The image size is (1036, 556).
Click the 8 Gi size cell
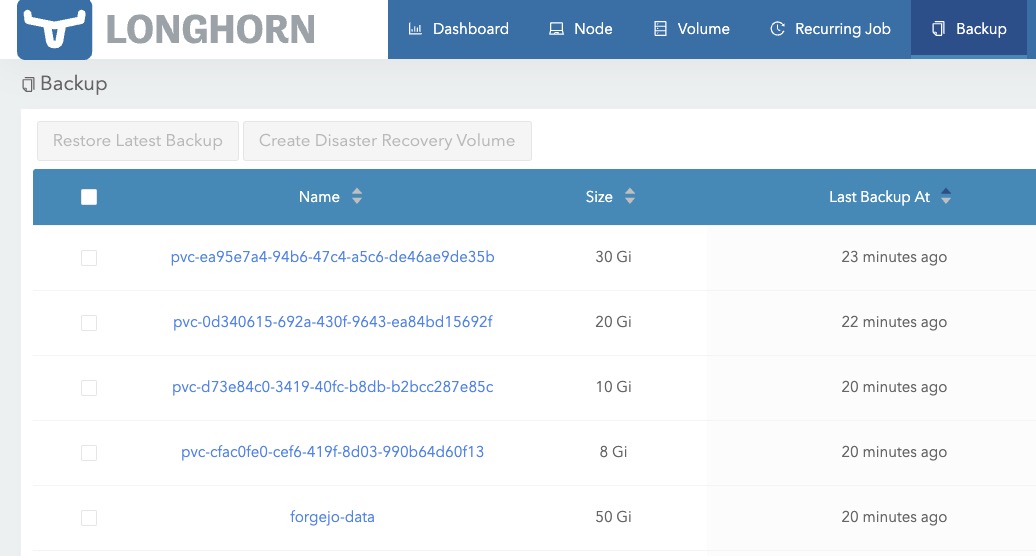[x=613, y=452]
